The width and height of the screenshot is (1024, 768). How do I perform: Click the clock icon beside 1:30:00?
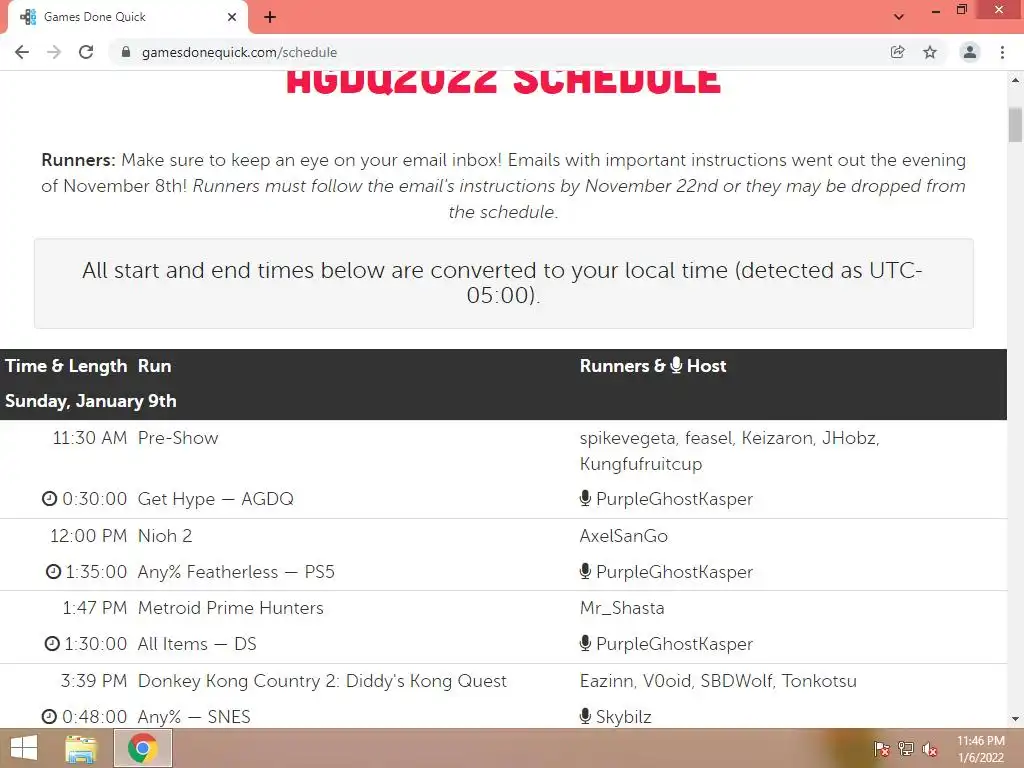tap(52, 644)
